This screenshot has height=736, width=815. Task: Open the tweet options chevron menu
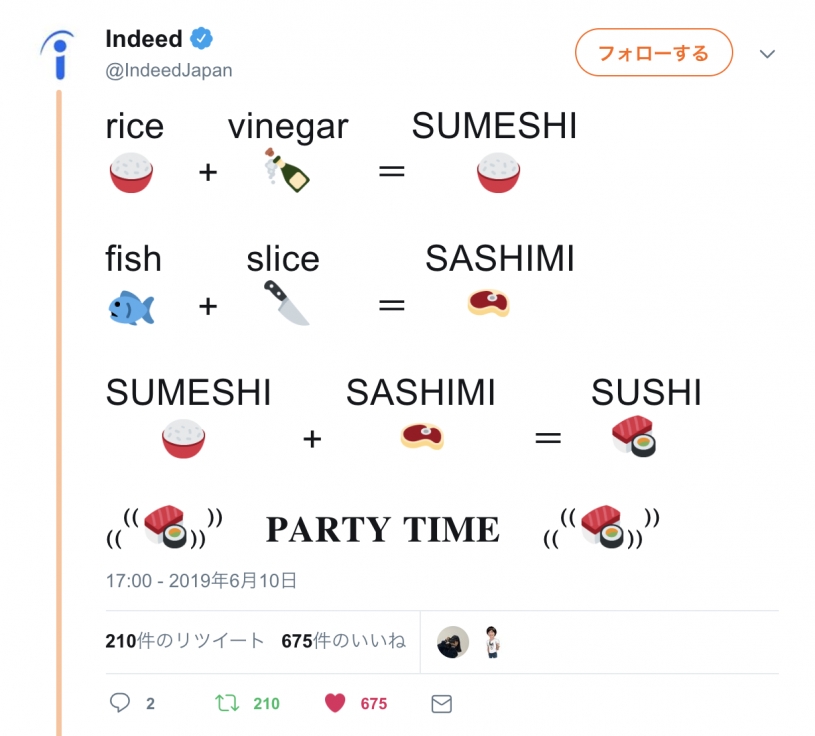[x=767, y=54]
